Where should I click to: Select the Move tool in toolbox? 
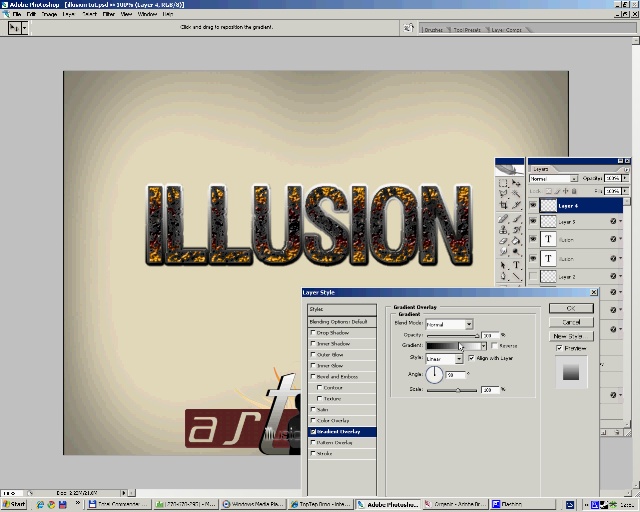[x=516, y=183]
